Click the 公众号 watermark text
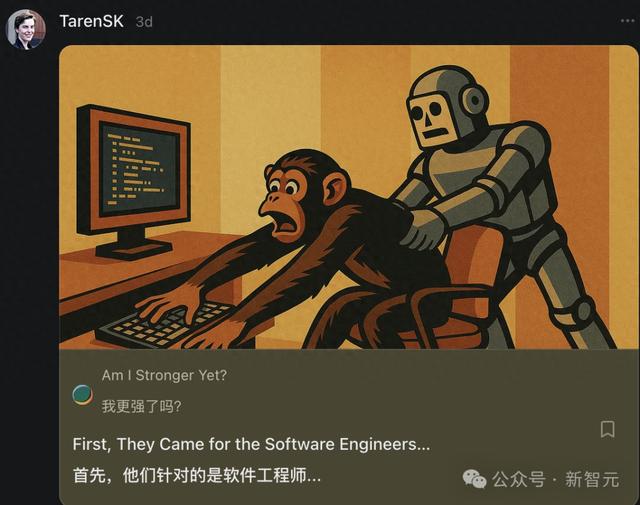Image resolution: width=640 pixels, height=505 pixels. click(518, 479)
